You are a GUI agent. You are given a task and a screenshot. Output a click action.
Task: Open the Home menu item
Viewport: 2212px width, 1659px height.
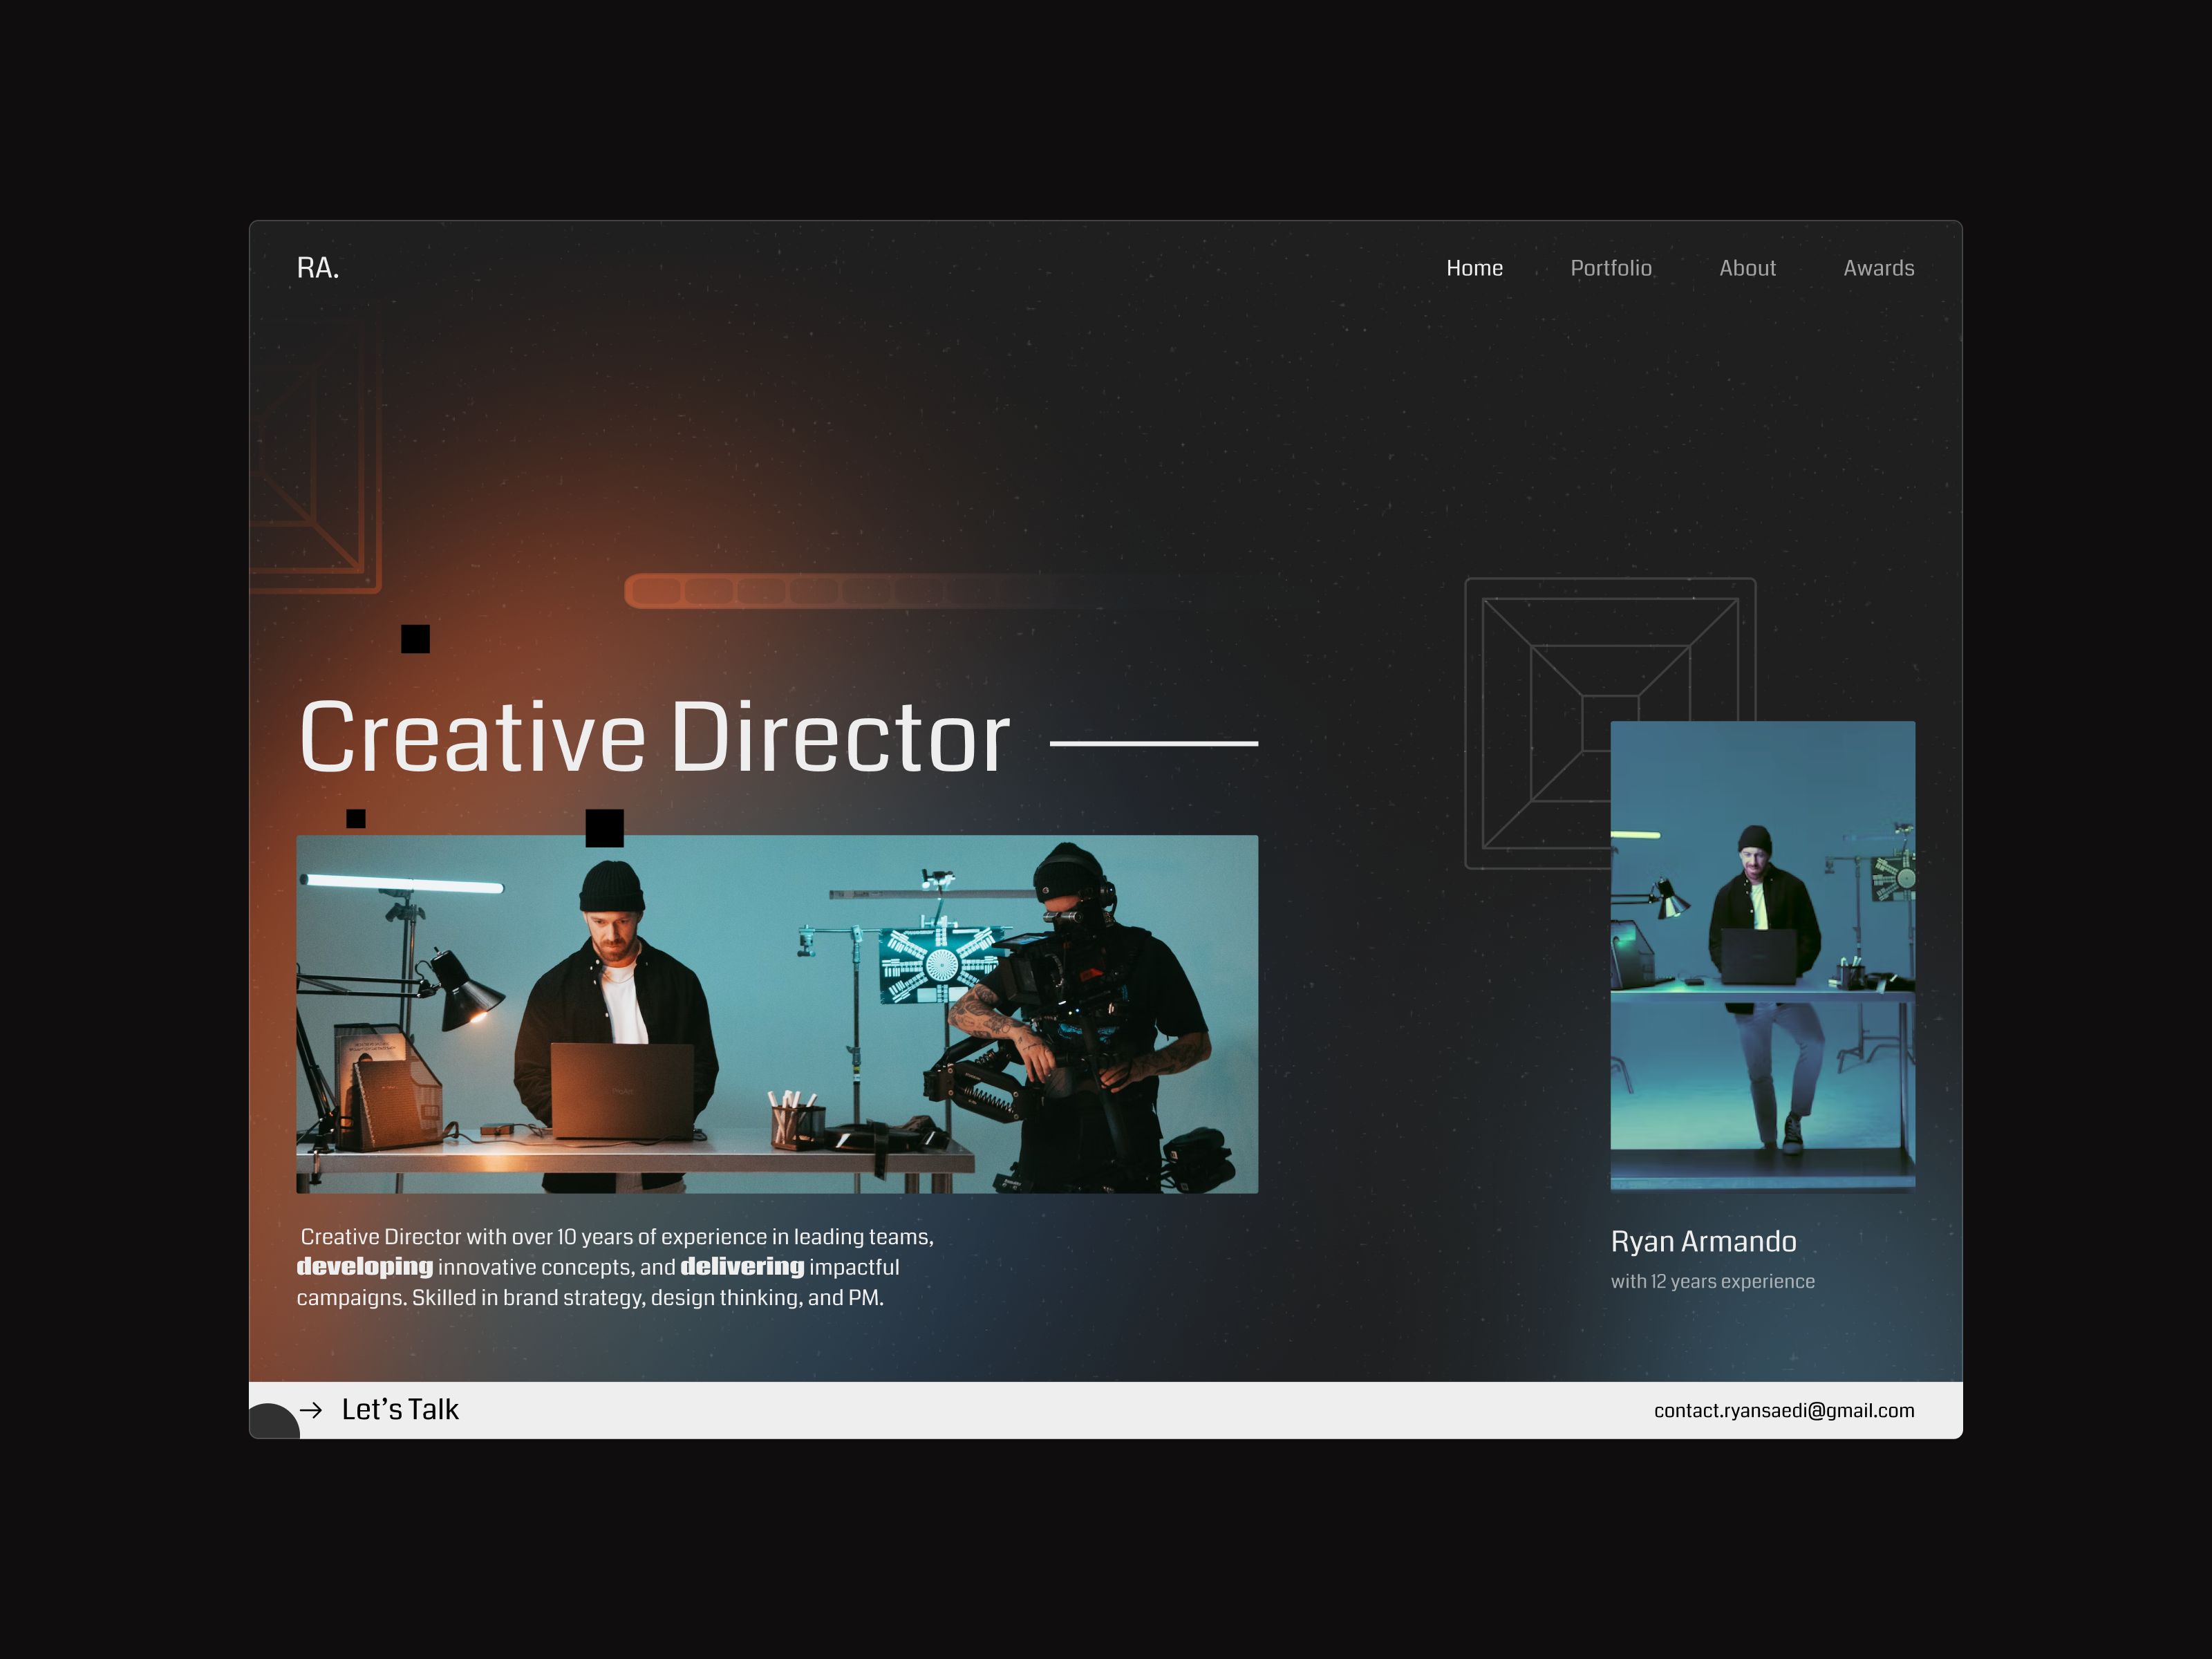coord(1475,268)
